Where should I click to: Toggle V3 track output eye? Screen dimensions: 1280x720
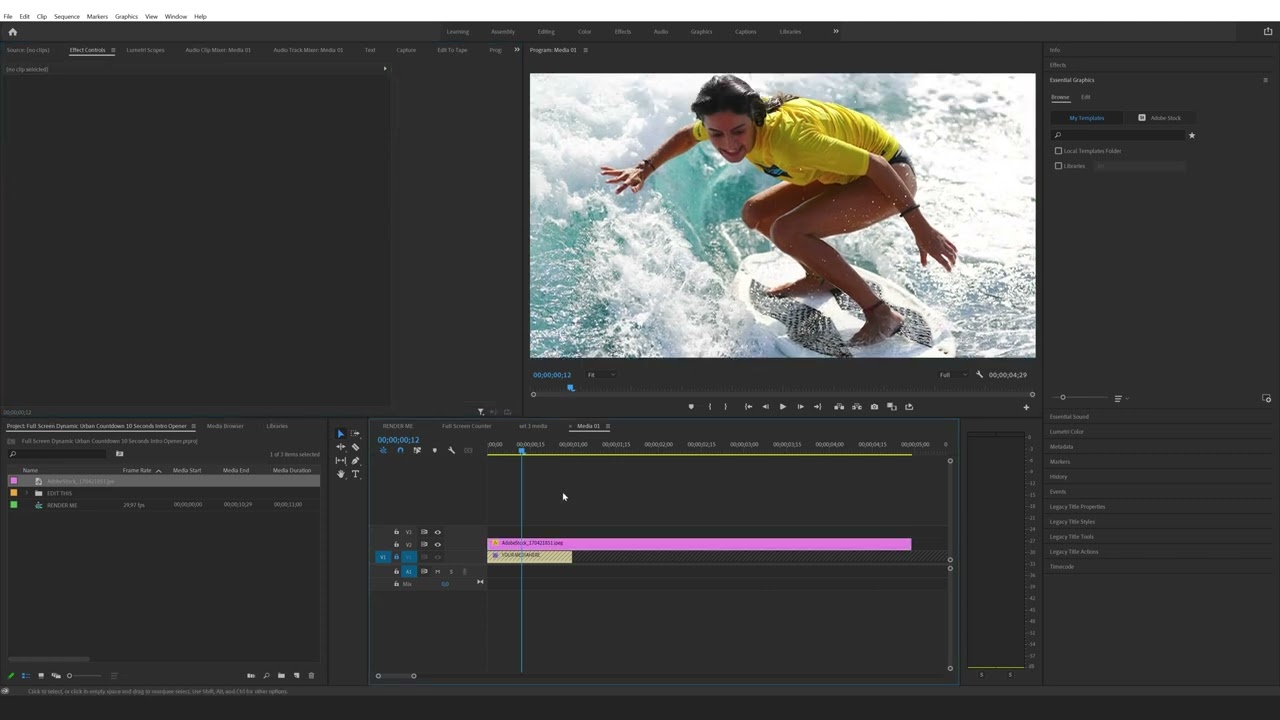pos(437,532)
